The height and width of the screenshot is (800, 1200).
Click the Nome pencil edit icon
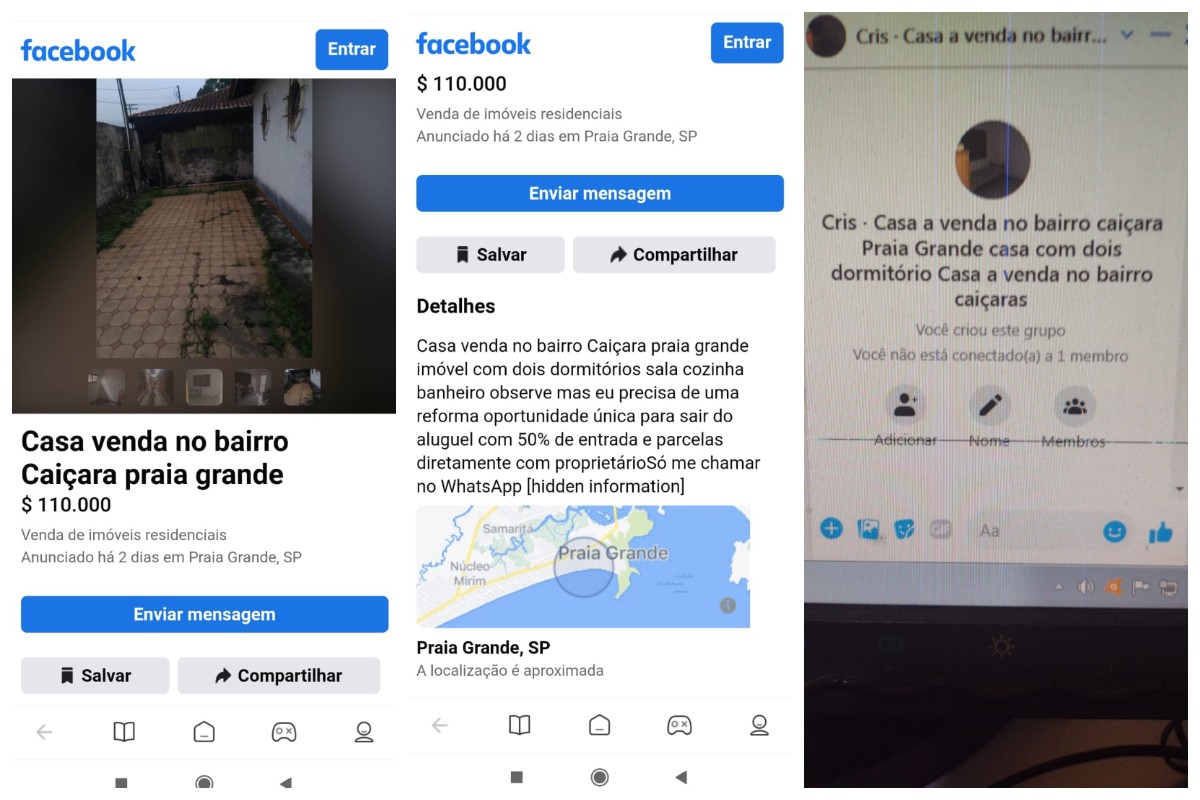(990, 406)
